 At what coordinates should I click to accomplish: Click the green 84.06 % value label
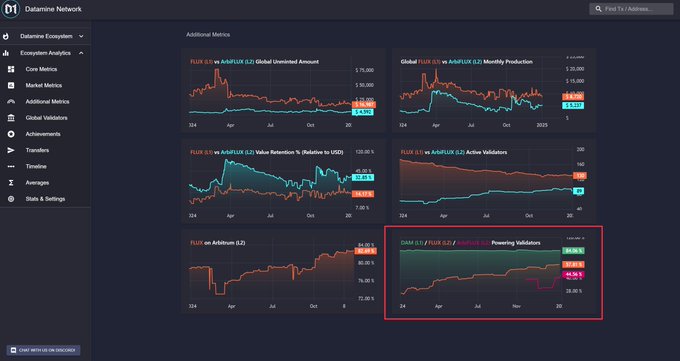click(573, 250)
